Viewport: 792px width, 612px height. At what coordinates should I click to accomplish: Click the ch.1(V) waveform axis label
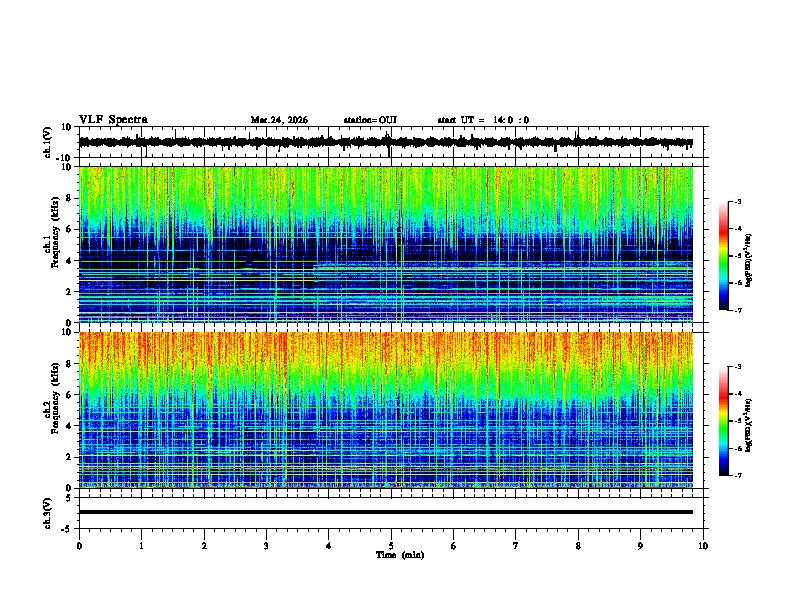point(48,142)
